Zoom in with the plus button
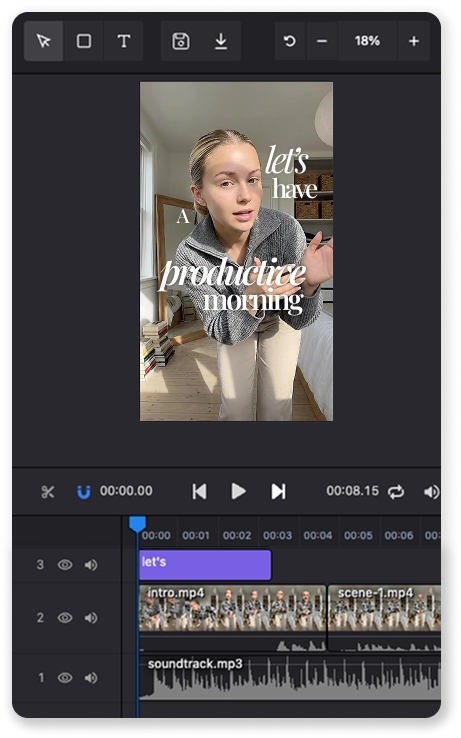 414,41
